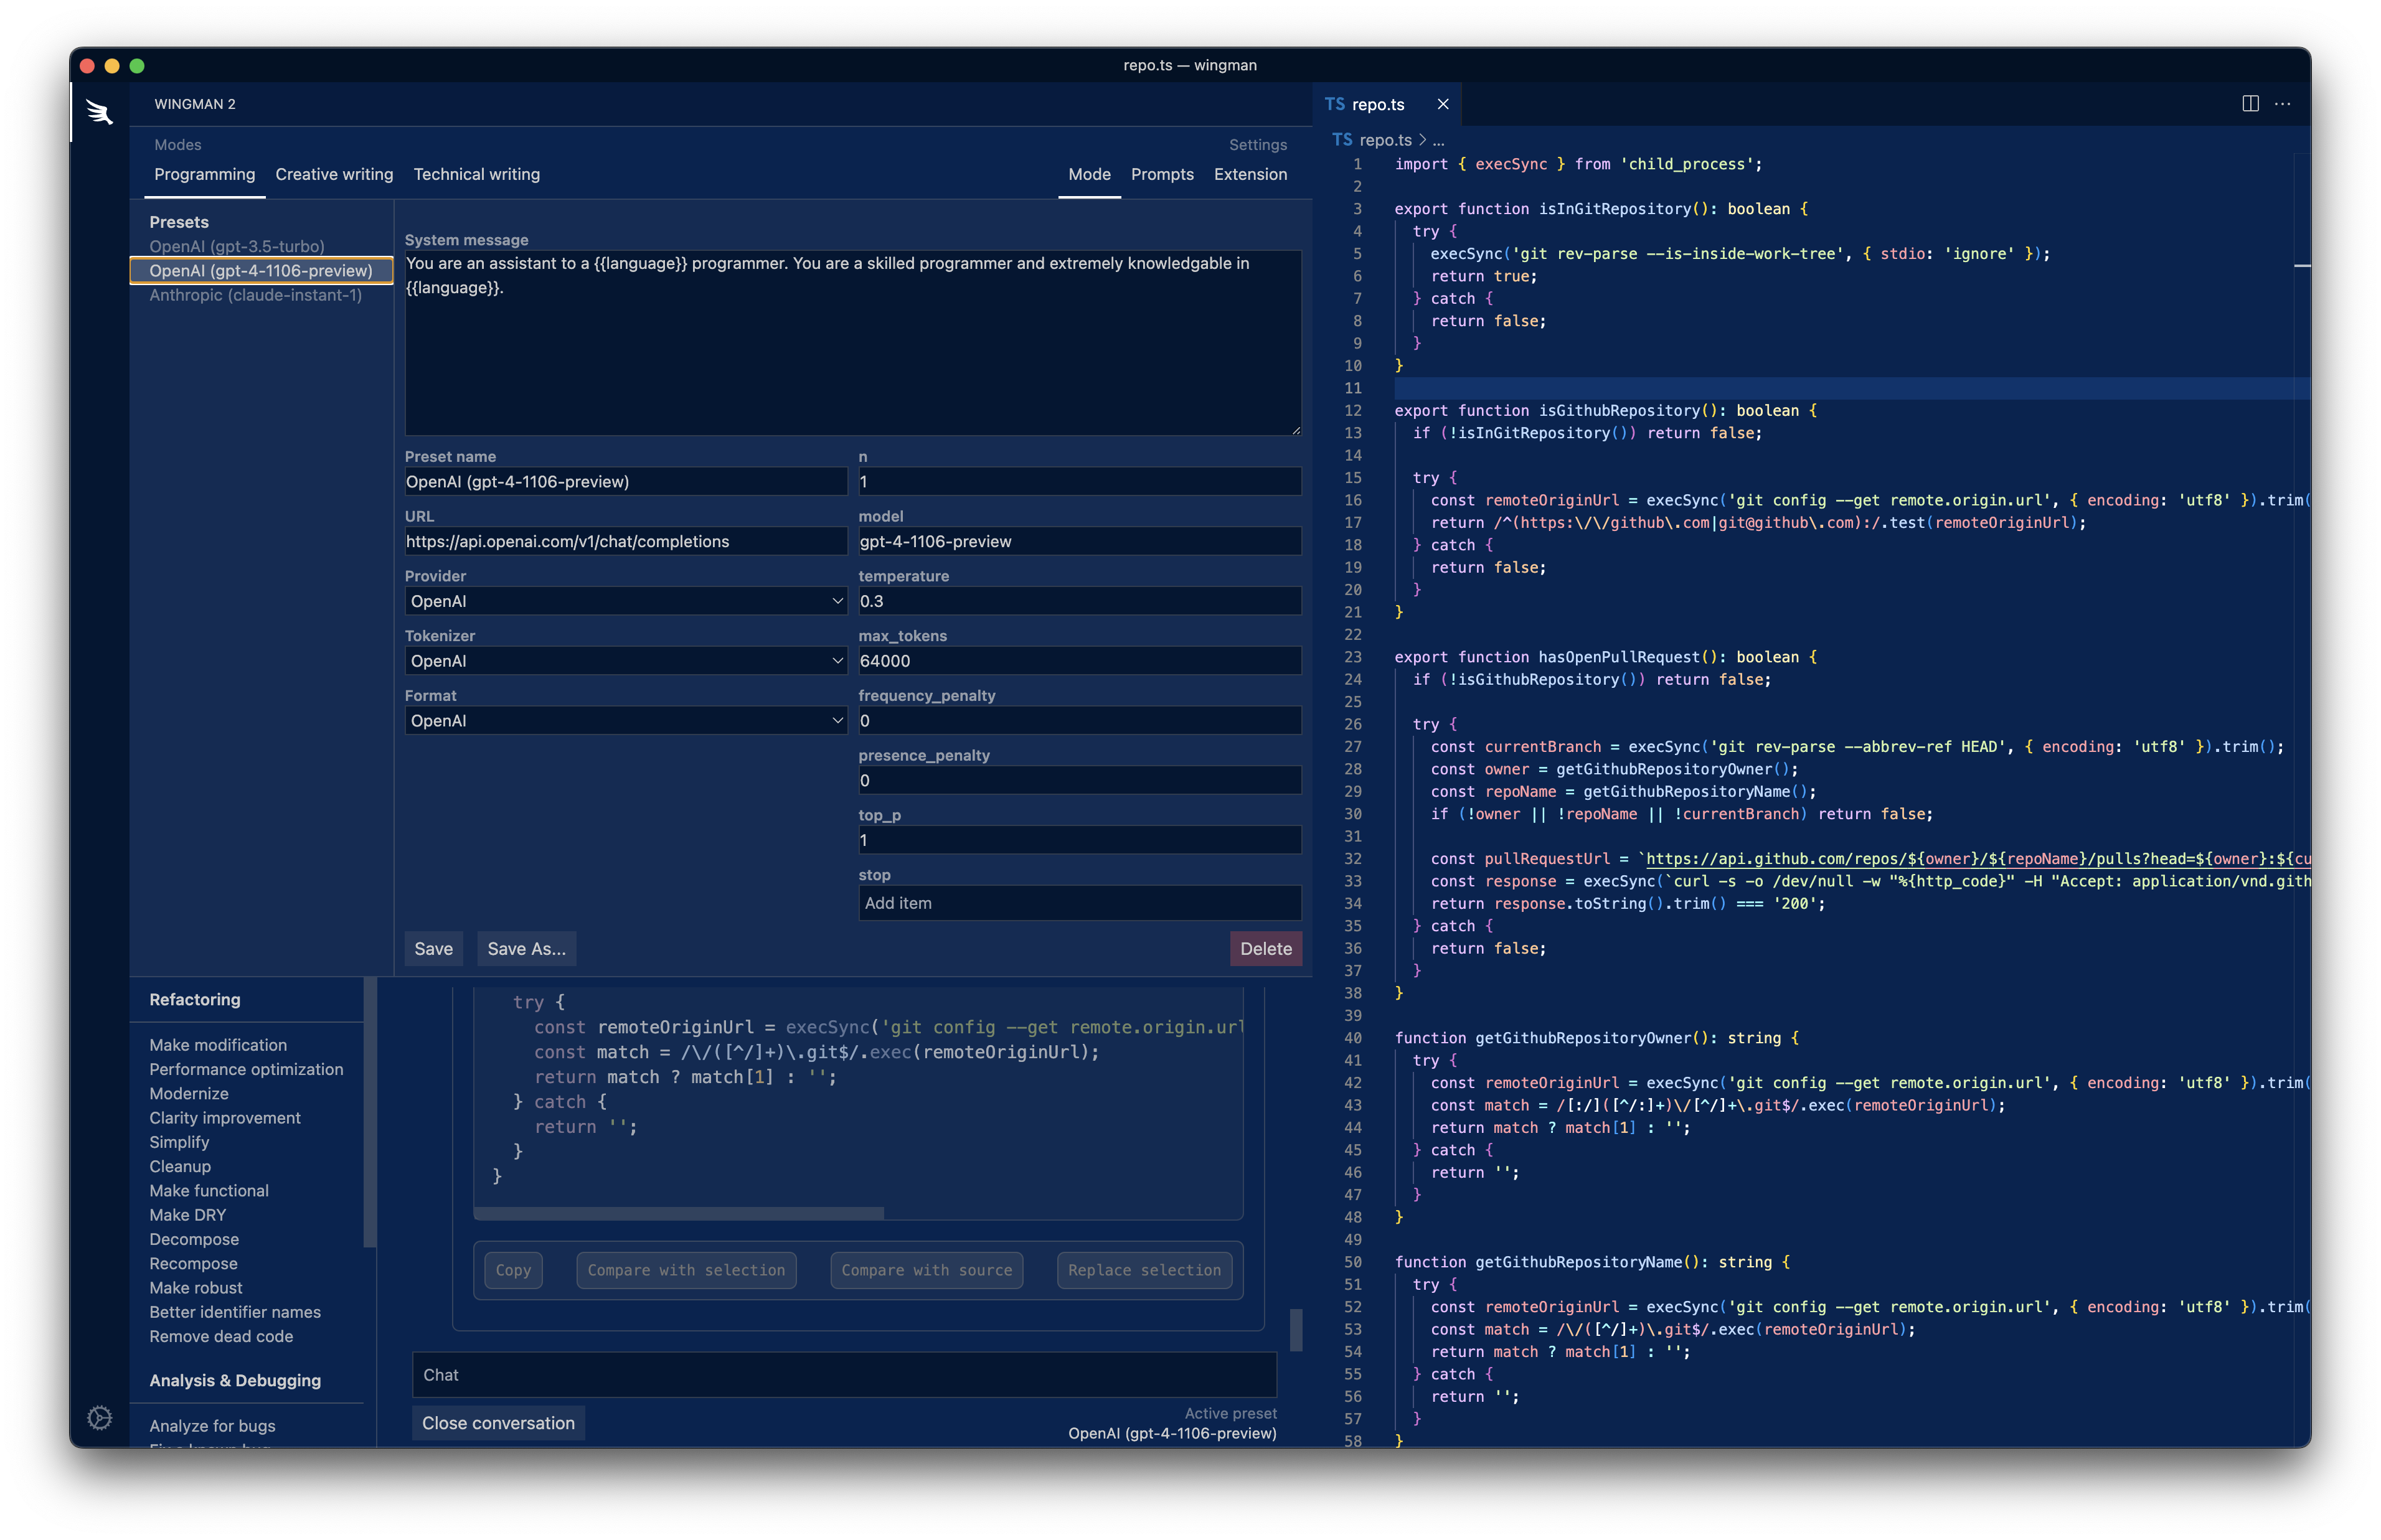Select the OpenAI (gpt-3.5-turbo) preset

point(237,246)
